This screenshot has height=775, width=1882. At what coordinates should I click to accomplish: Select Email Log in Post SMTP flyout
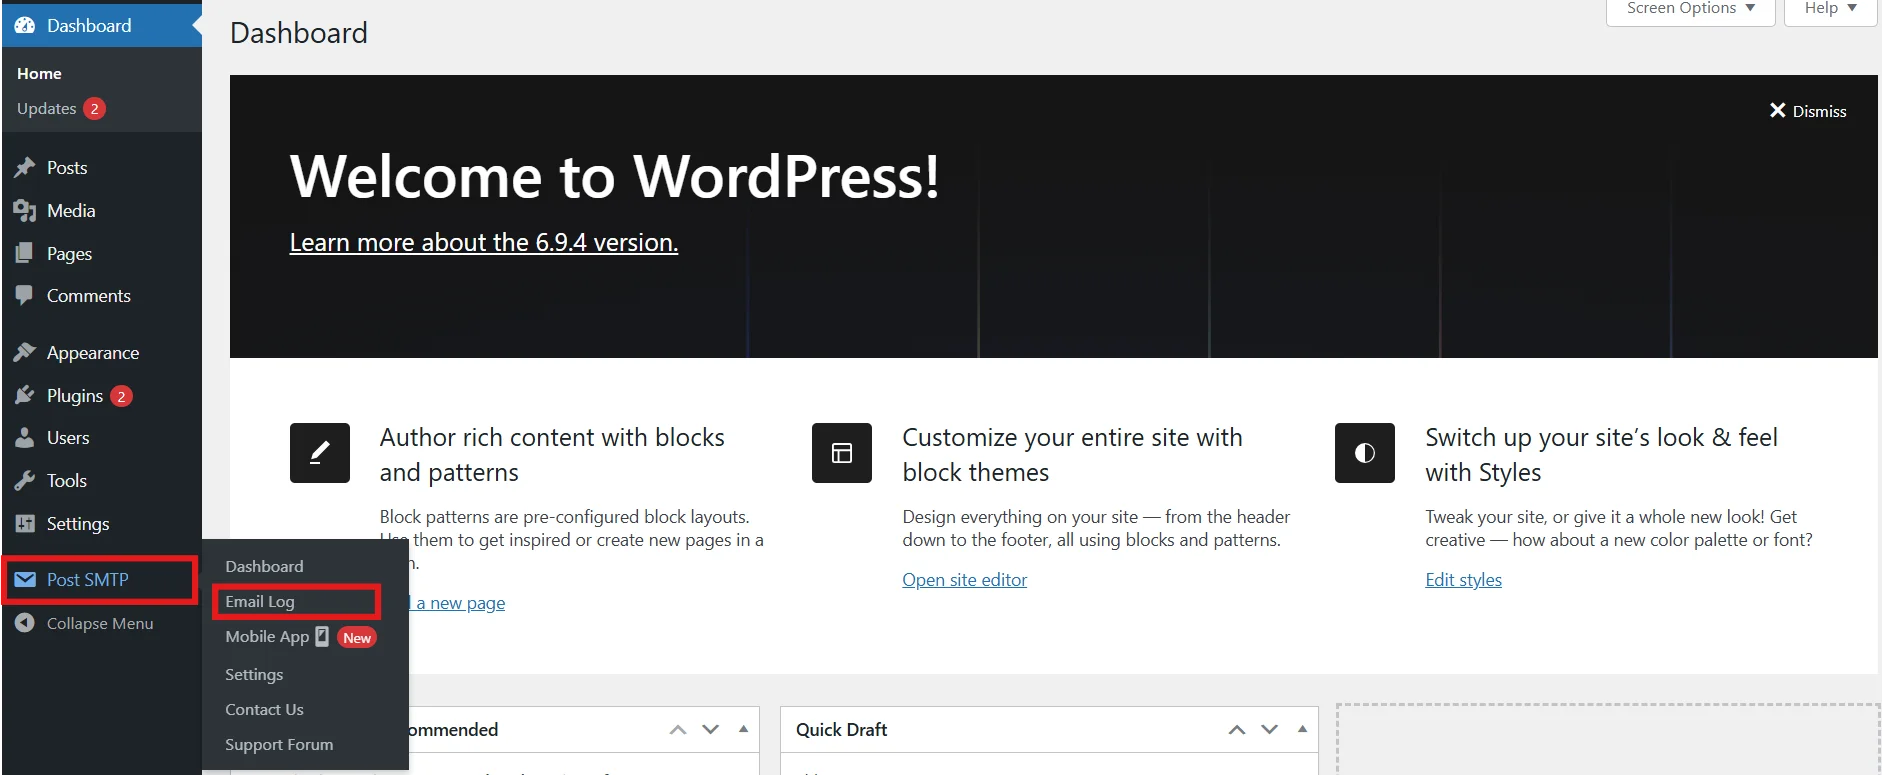point(260,602)
